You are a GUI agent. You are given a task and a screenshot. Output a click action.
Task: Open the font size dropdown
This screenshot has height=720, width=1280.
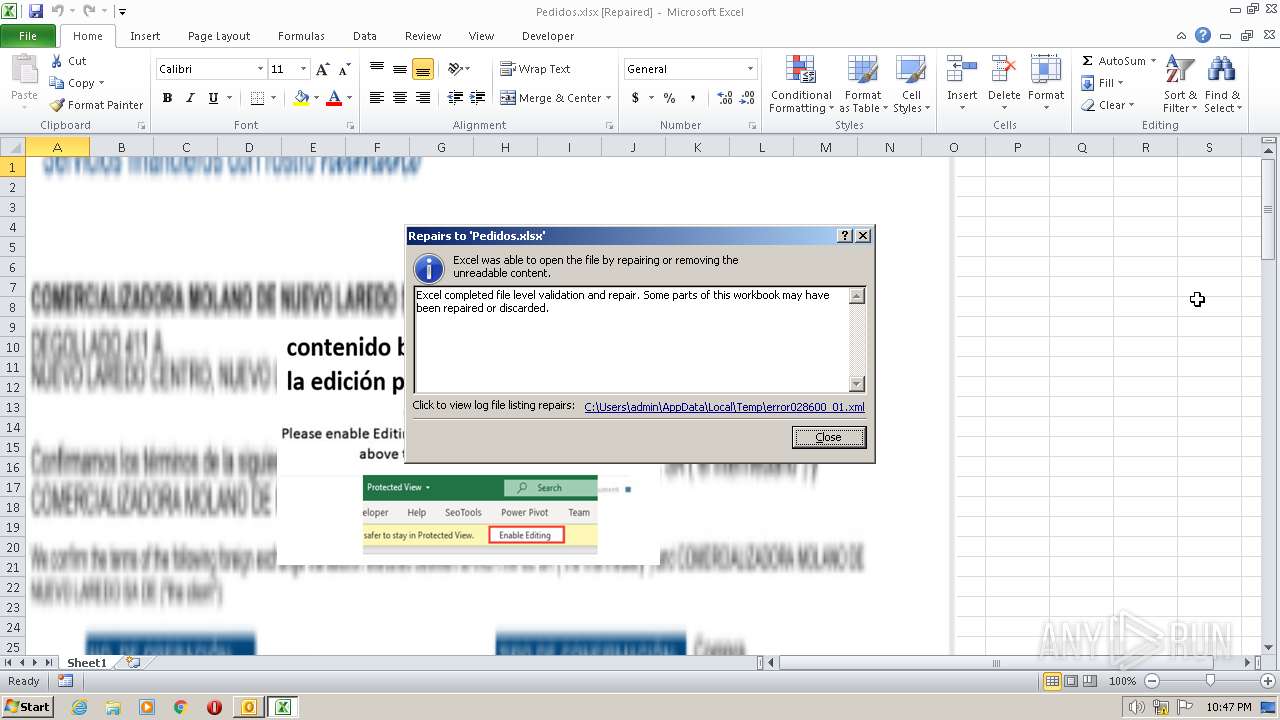(x=303, y=69)
